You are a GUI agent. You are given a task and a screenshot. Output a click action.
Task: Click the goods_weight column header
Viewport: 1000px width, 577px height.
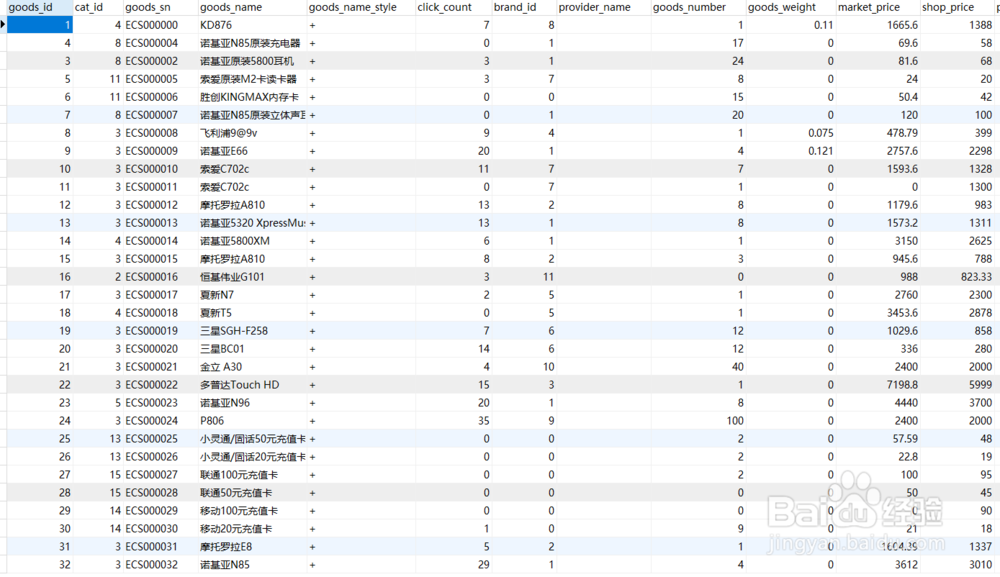791,7
